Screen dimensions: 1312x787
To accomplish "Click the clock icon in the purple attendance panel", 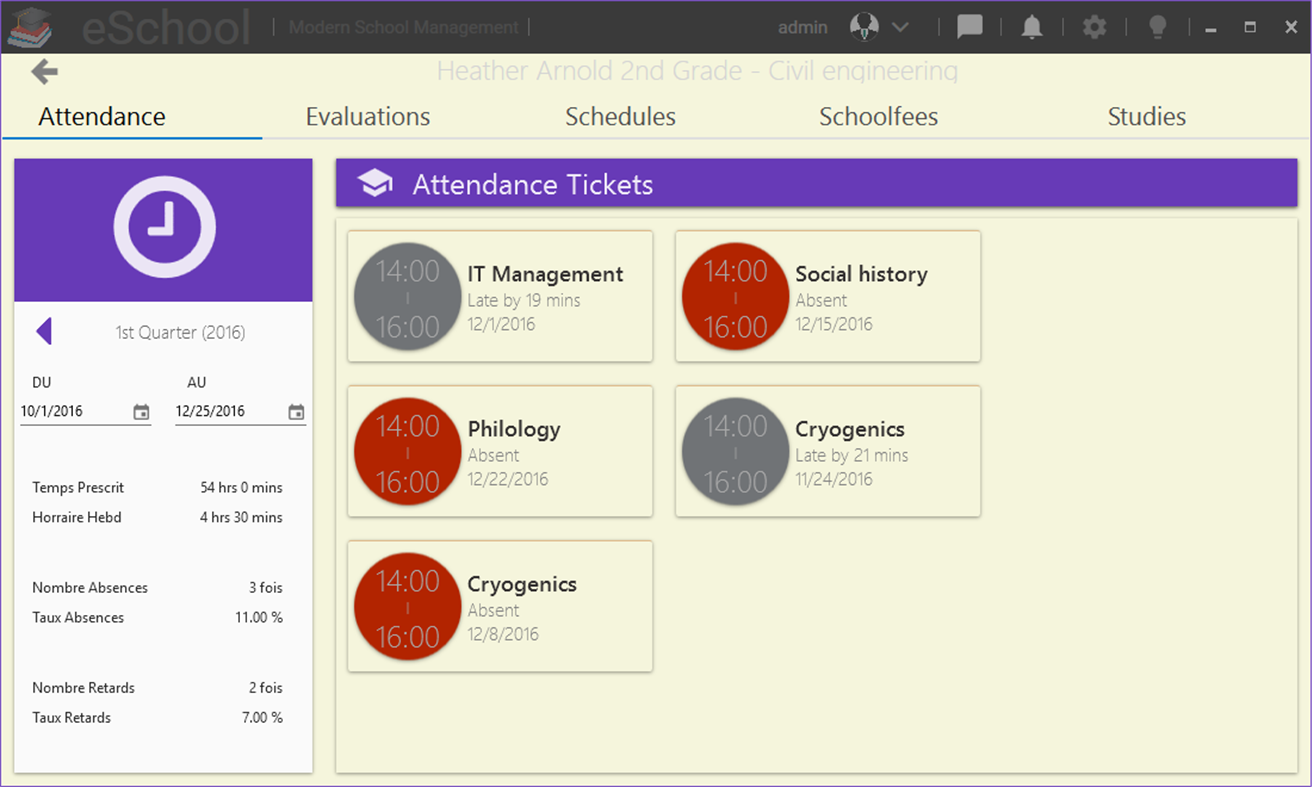I will click(x=163, y=227).
